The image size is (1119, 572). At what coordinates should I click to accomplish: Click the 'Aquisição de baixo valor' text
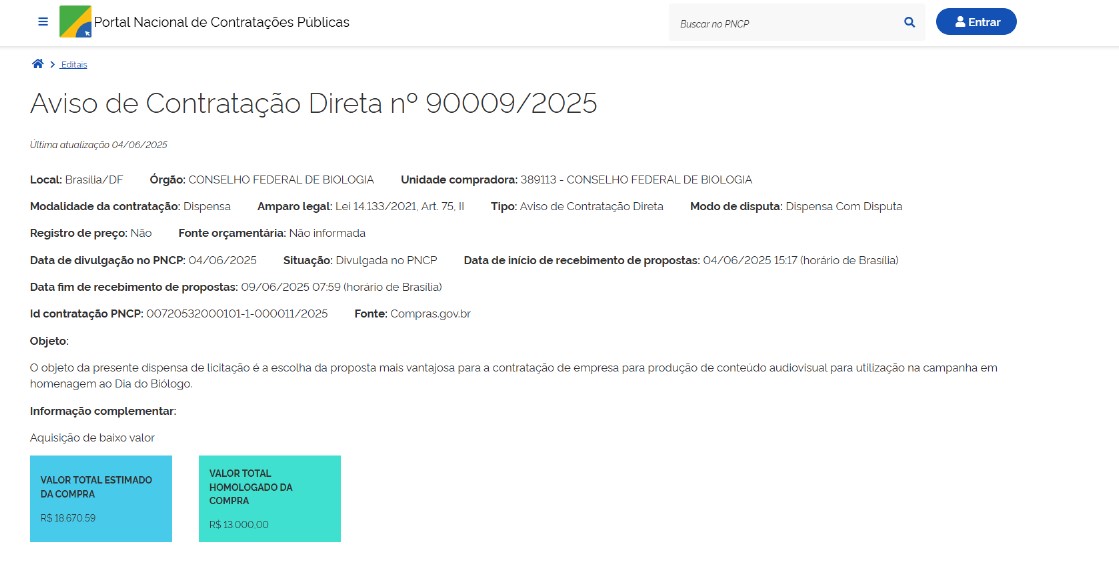tap(92, 438)
